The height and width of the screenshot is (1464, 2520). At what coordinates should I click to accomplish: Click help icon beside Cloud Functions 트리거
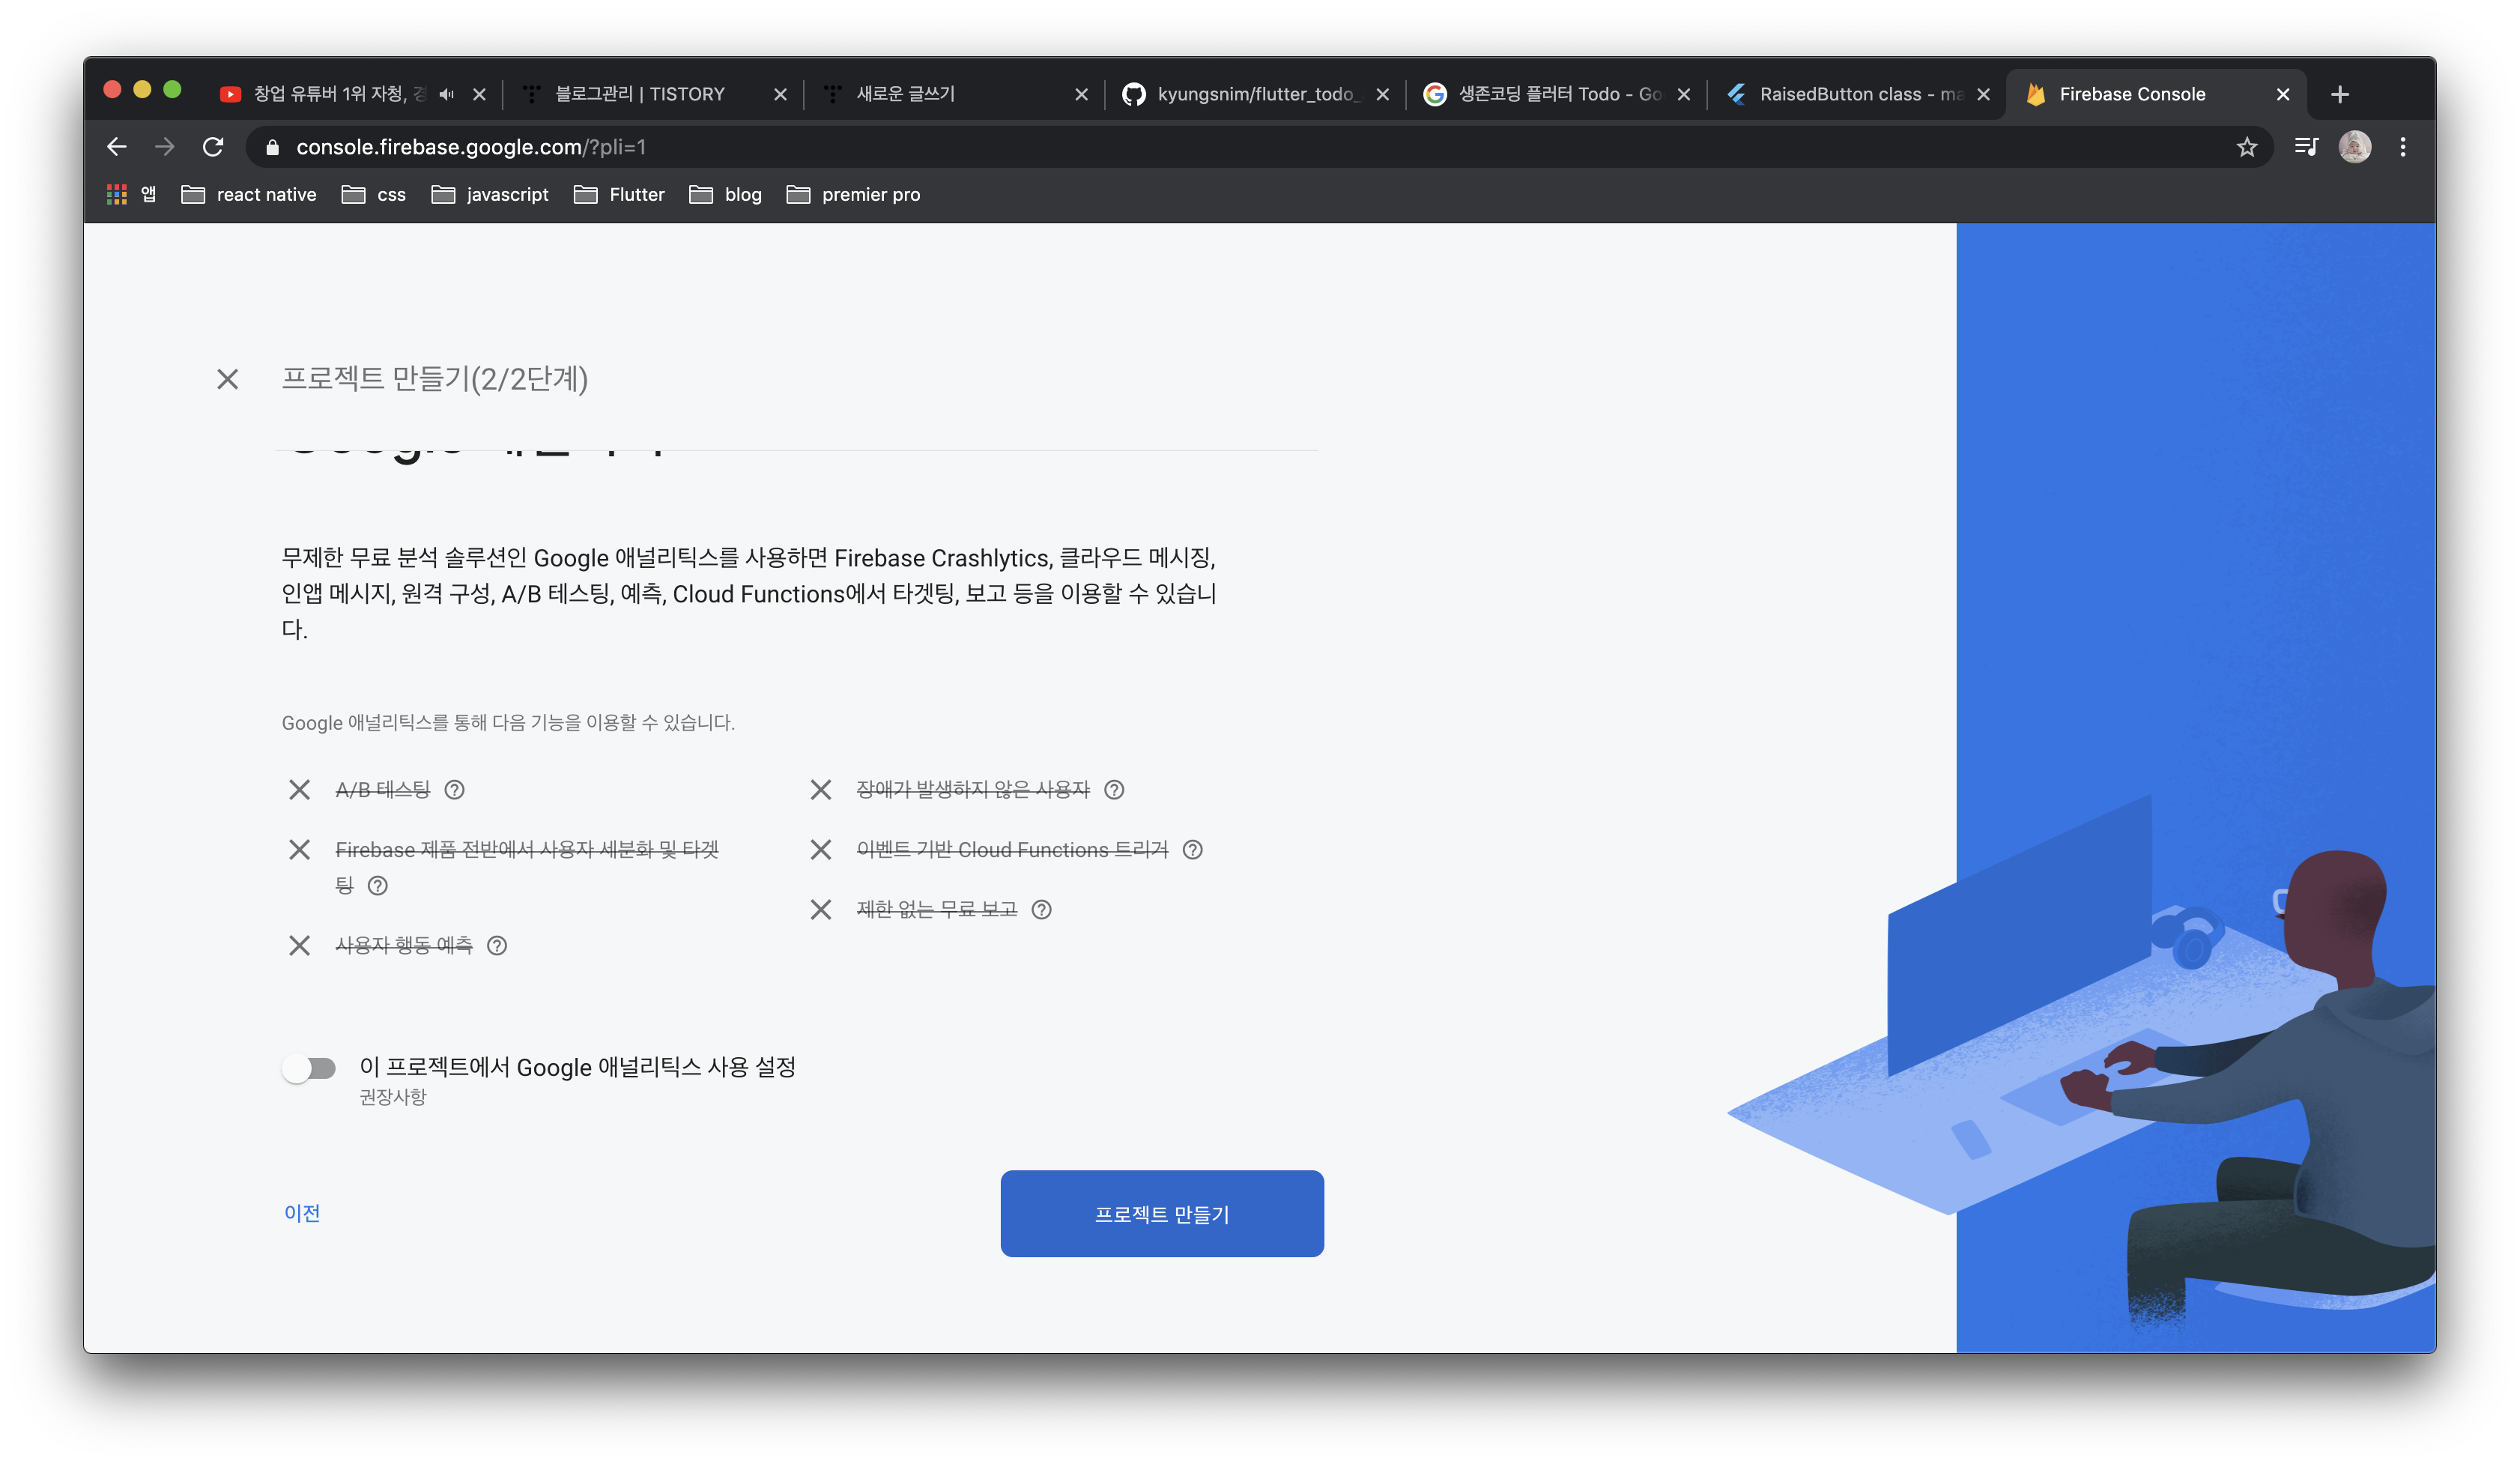point(1192,850)
